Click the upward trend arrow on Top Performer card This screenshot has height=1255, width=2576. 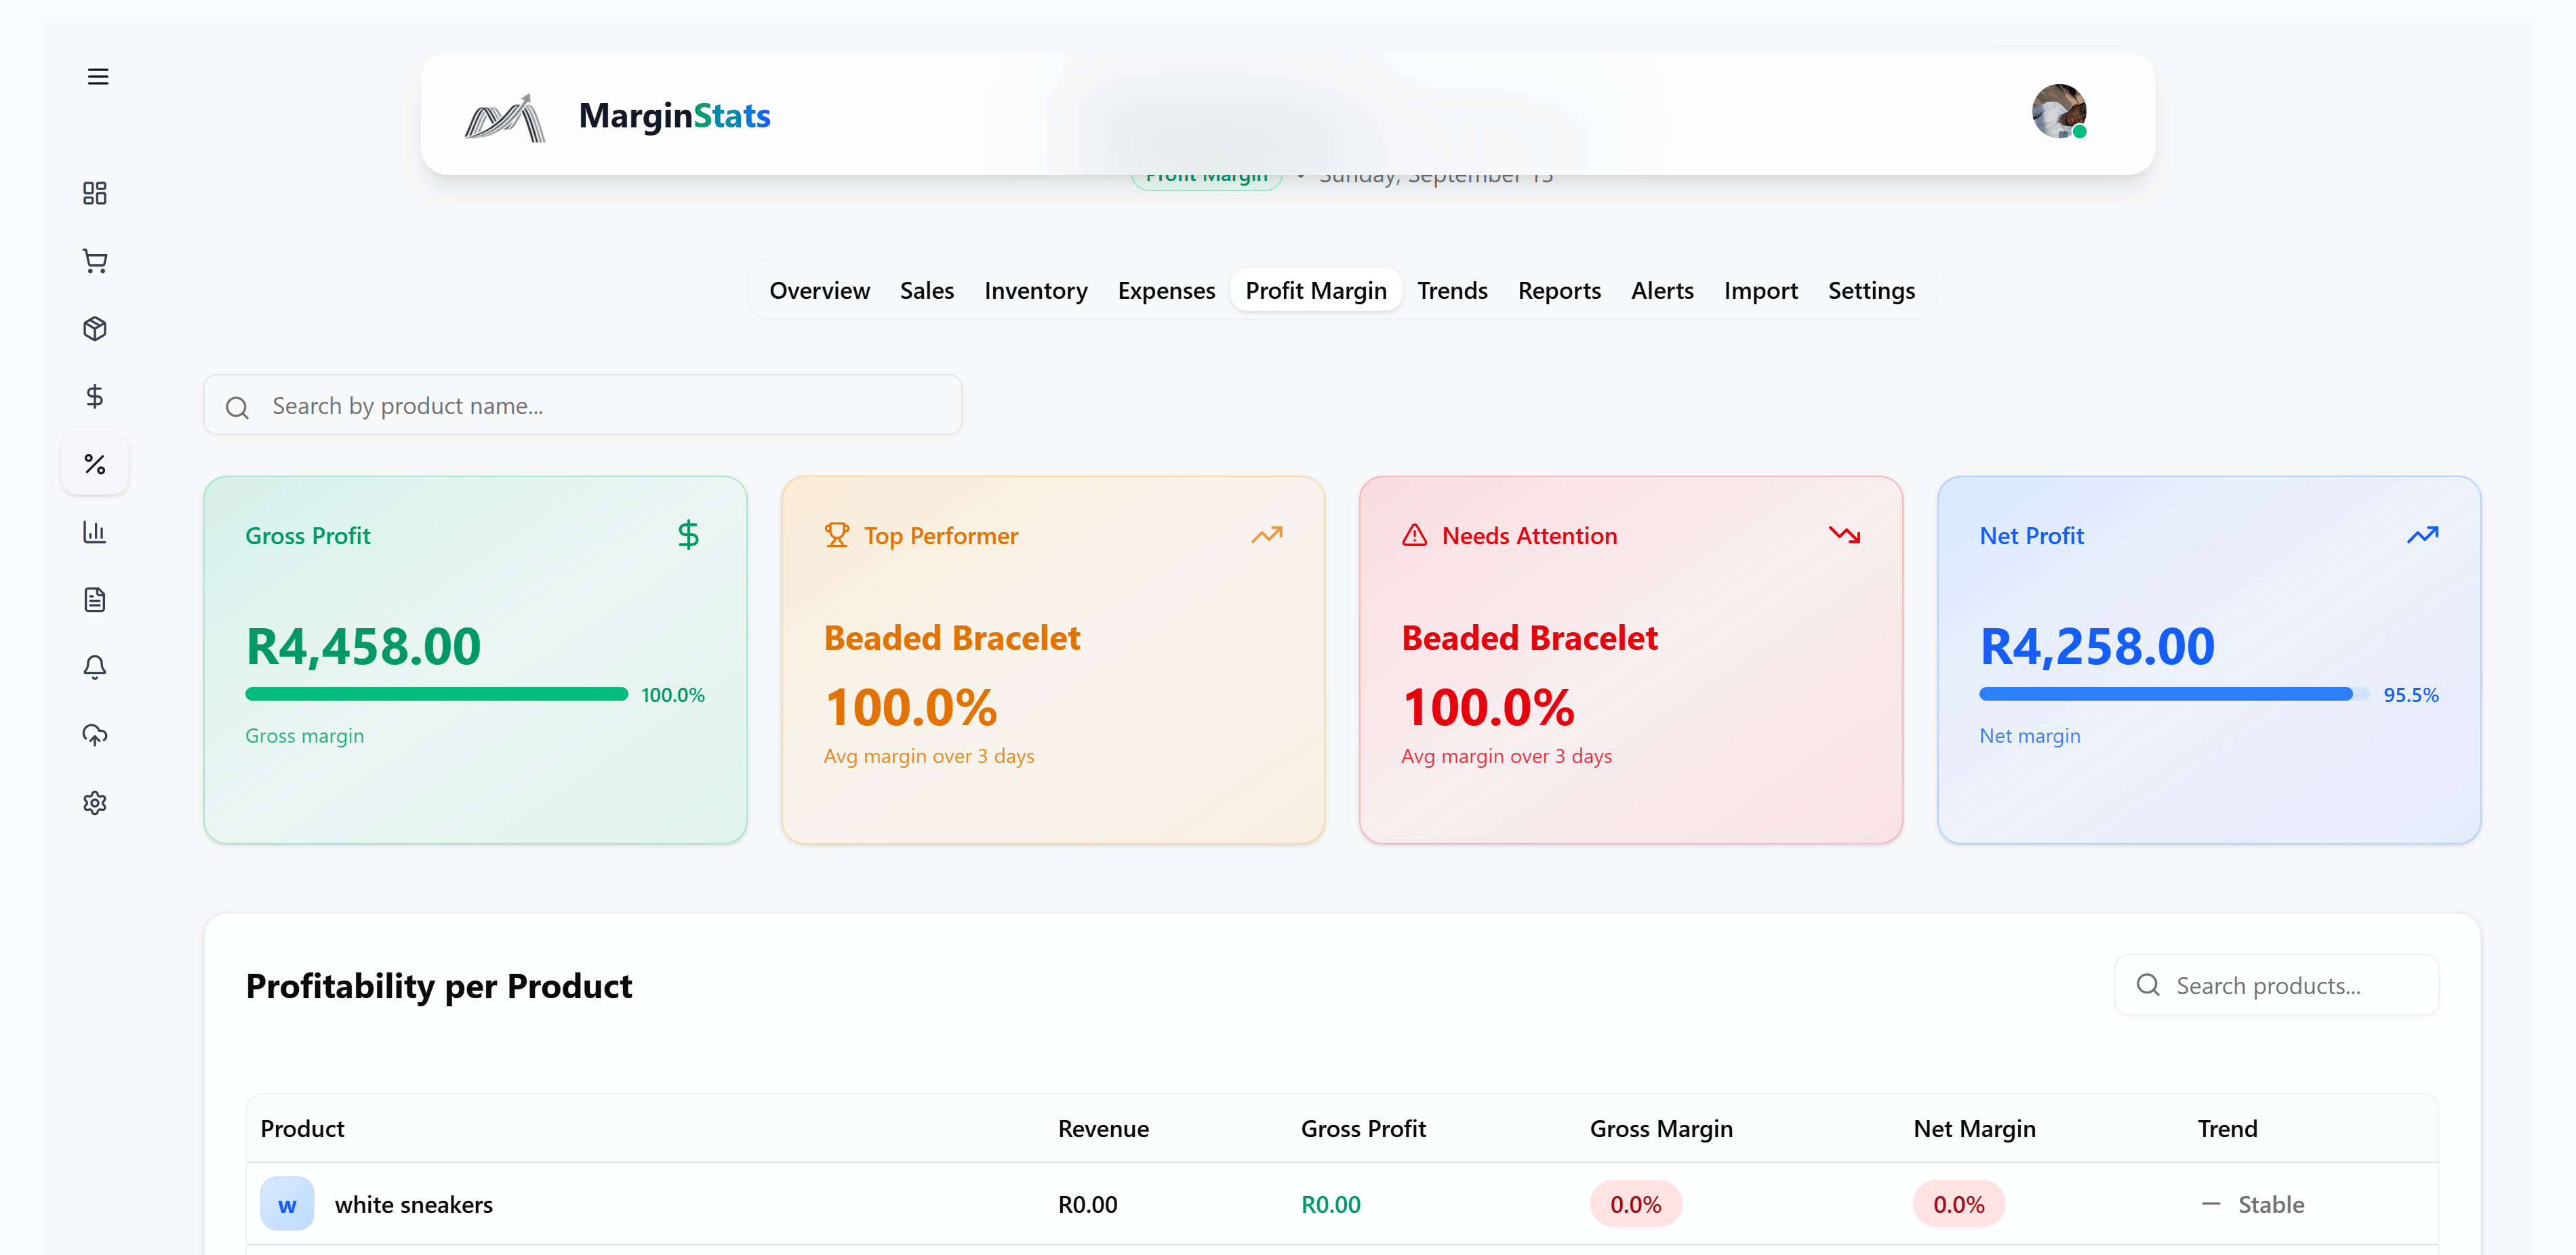1266,535
